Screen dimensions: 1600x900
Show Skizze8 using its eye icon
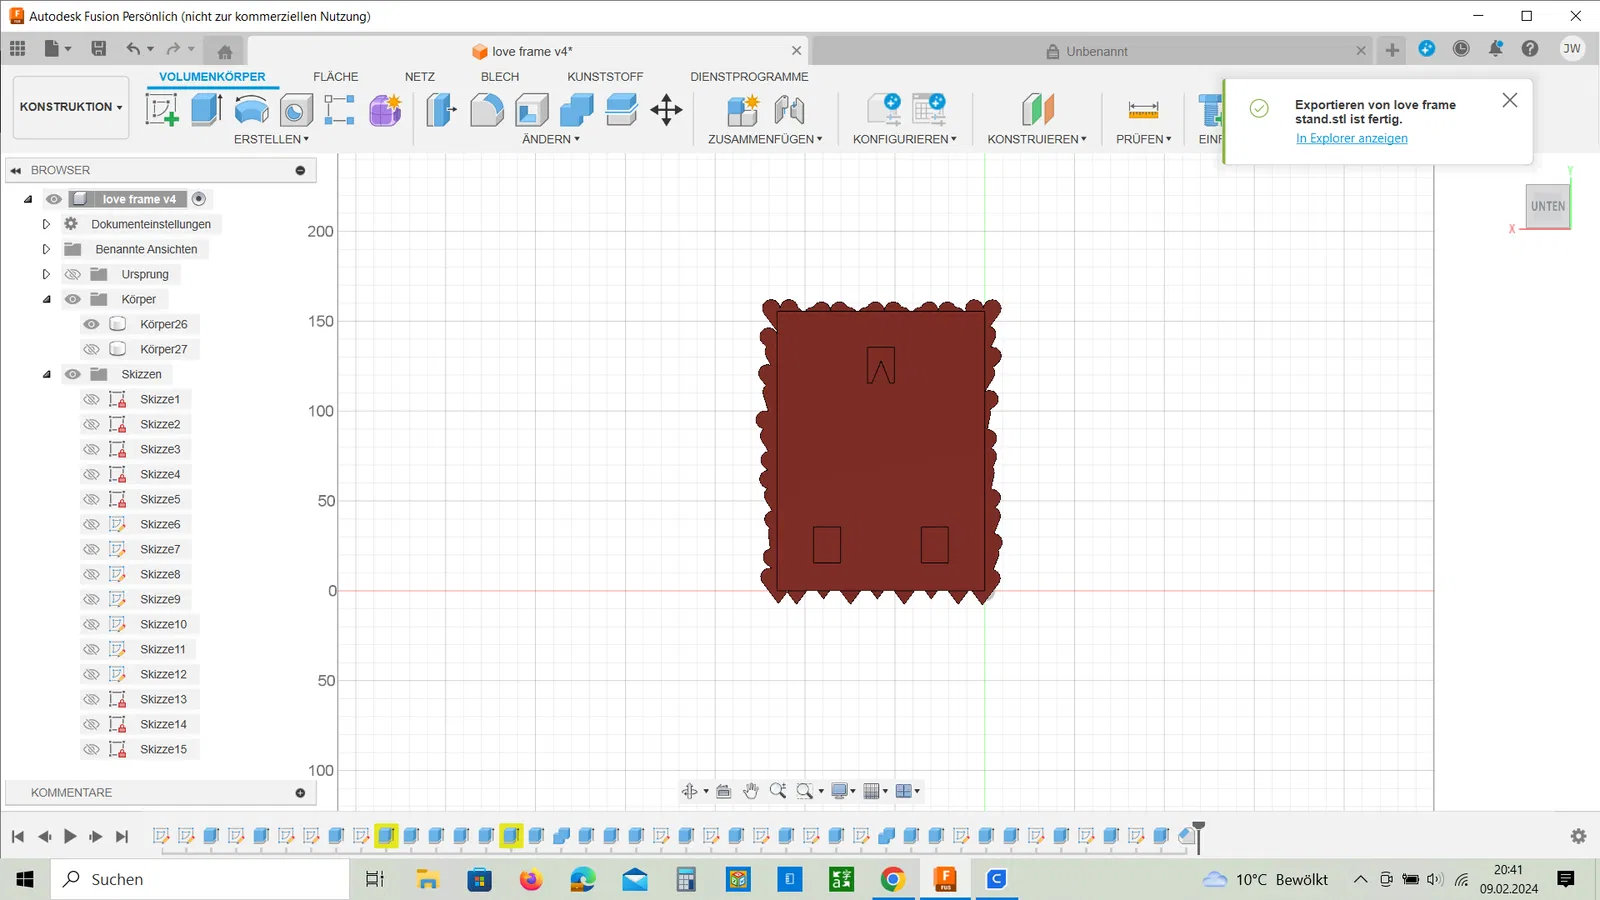[91, 574]
